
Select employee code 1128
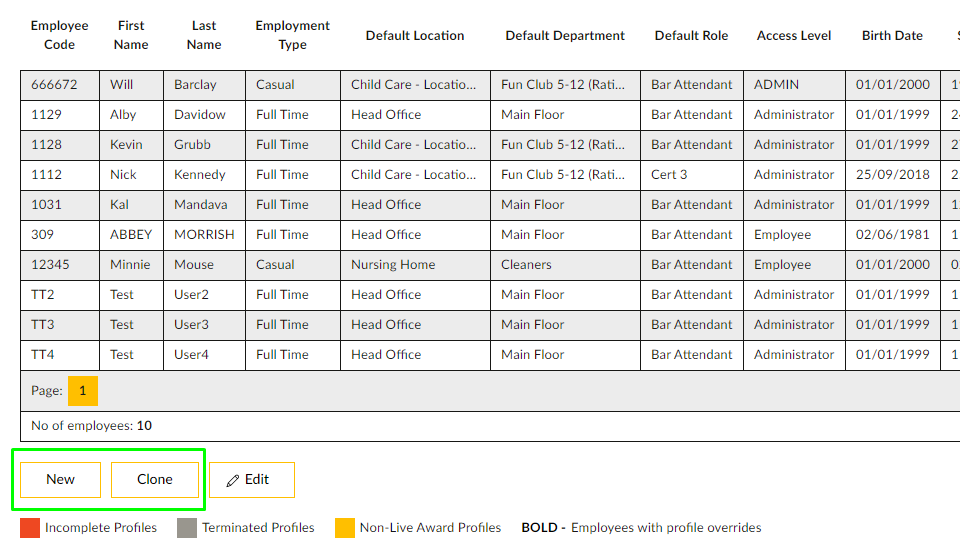click(x=47, y=145)
